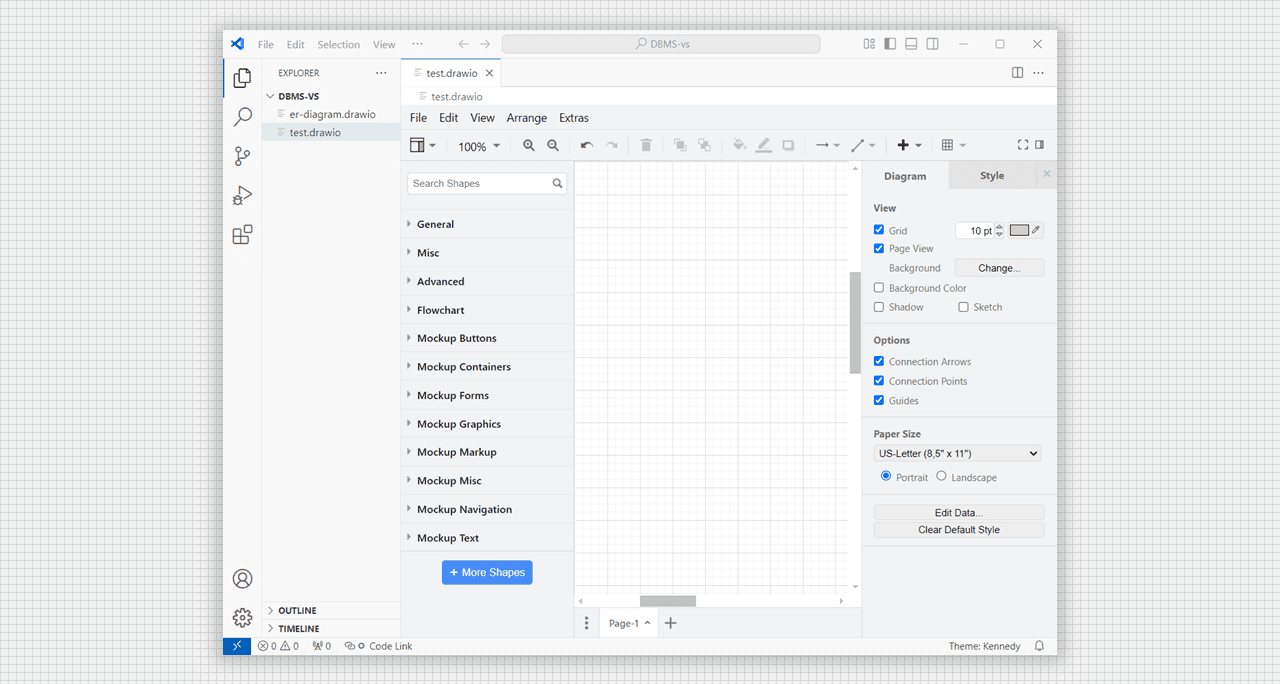Toggle fullscreen icon in draw.io toolbar
Image resolution: width=1280 pixels, height=684 pixels.
pos(1023,145)
